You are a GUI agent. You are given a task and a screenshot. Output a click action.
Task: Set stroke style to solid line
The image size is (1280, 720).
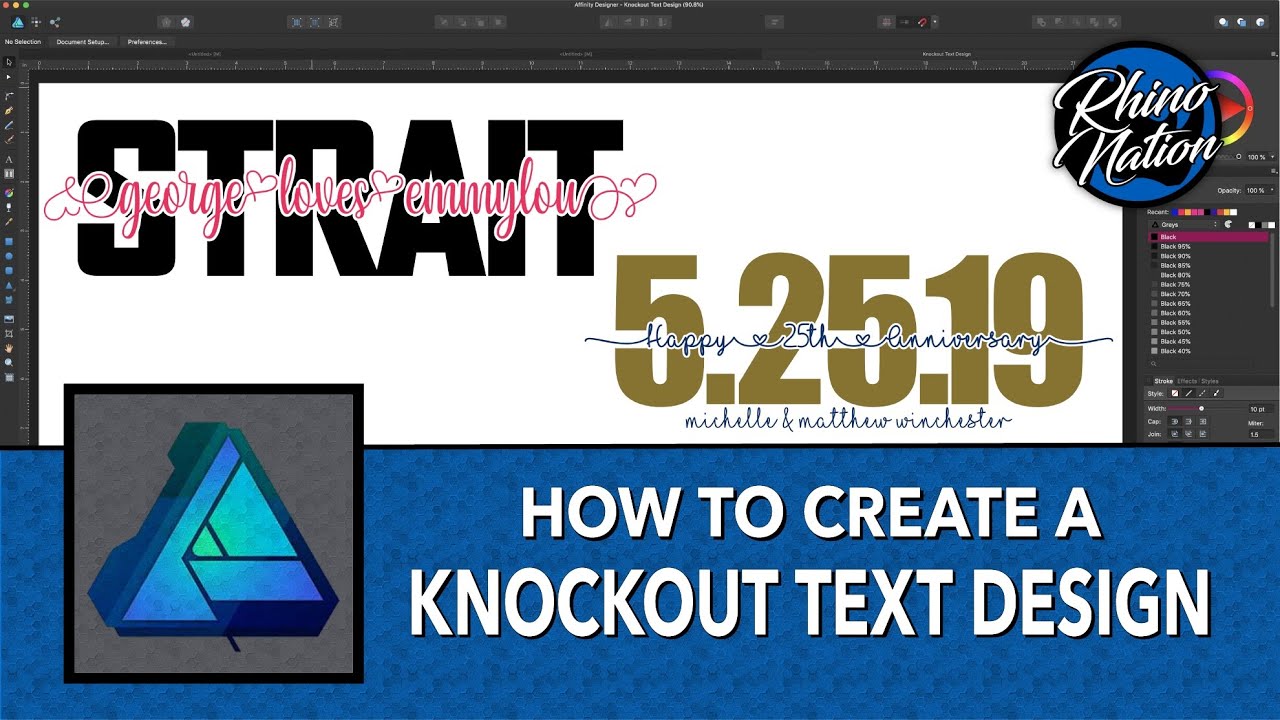click(1188, 393)
